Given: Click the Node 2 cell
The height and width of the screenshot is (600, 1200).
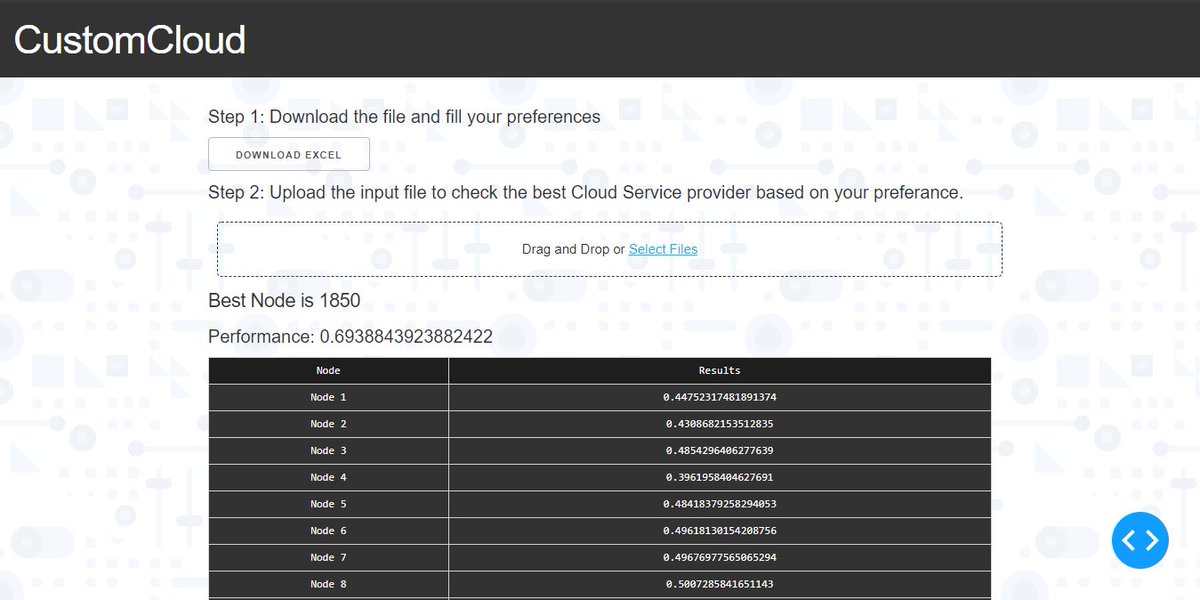Looking at the screenshot, I should pyautogui.click(x=328, y=424).
